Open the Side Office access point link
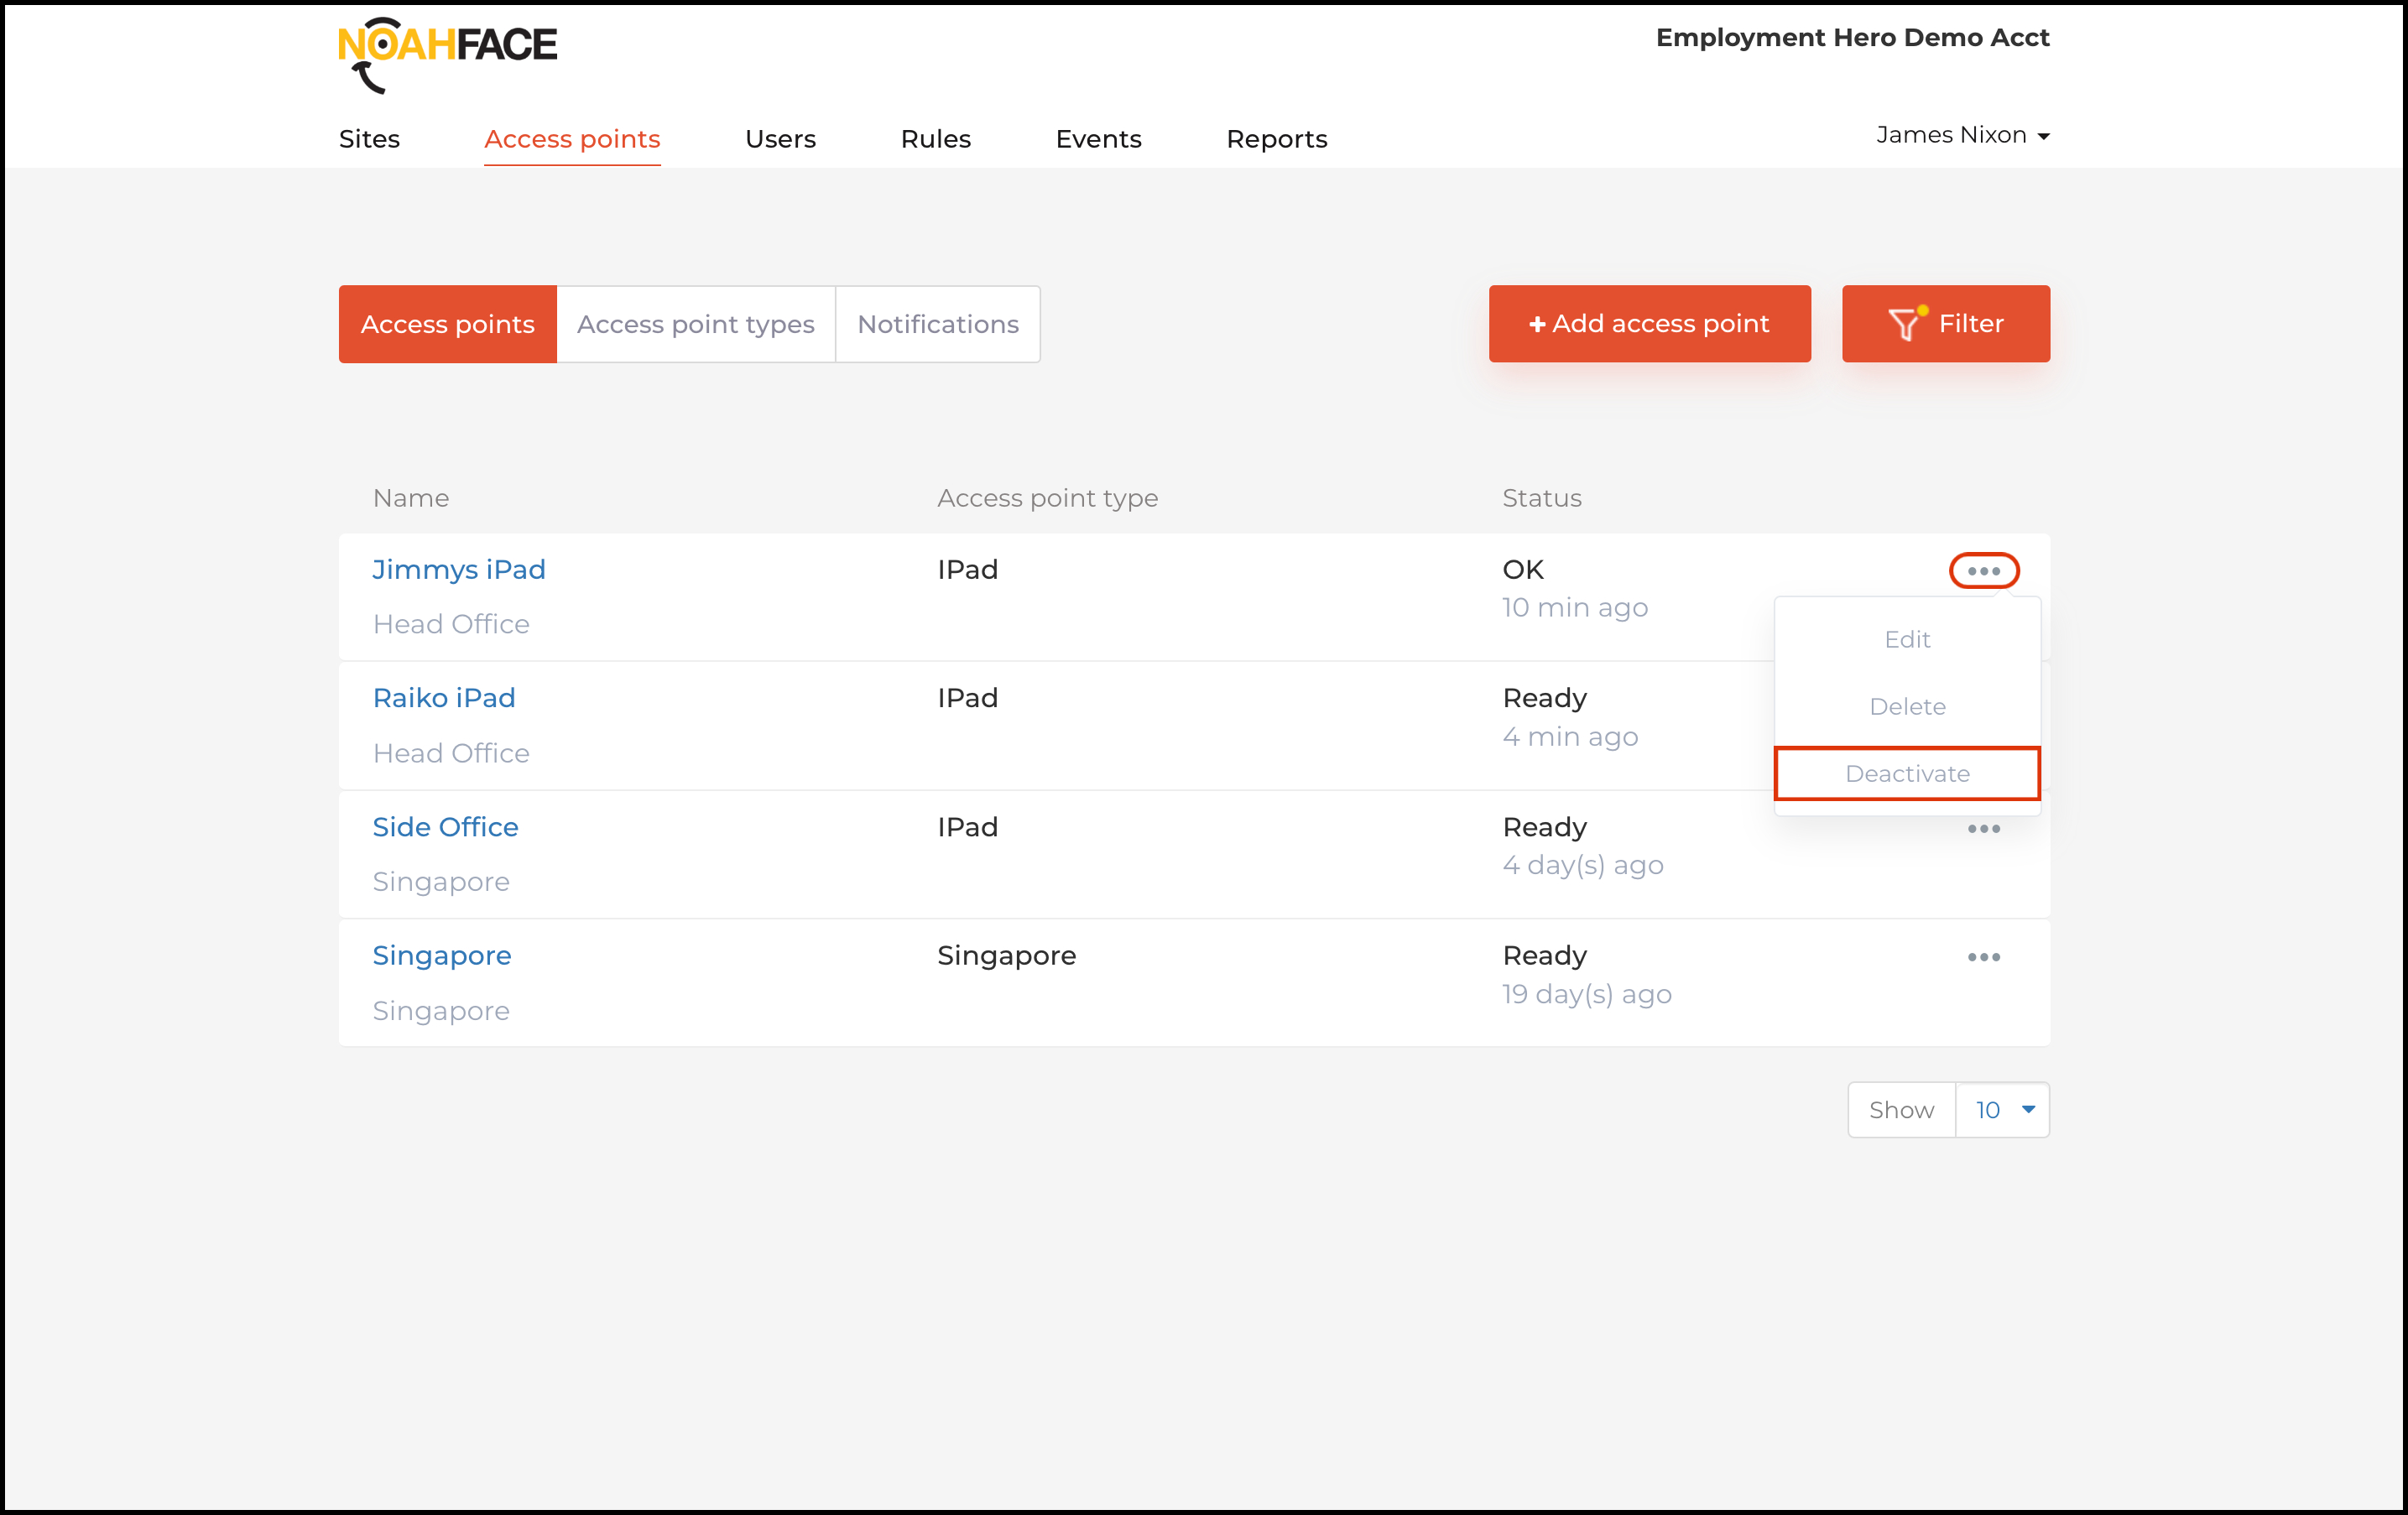Screen dimensions: 2408x1515 coord(445,827)
